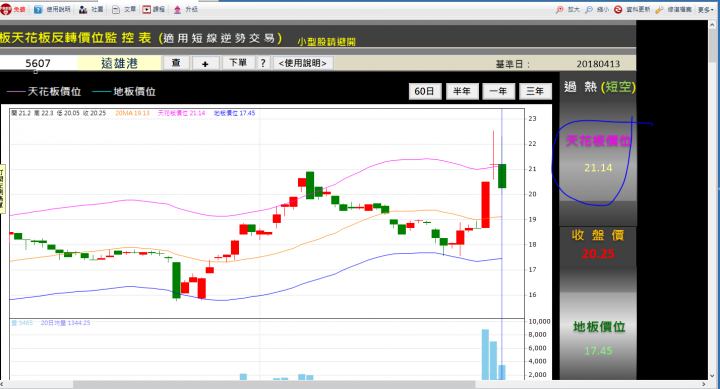Viewport: 720px width, 389px height.
Task: Switch chart range to 60日
Action: (x=424, y=91)
